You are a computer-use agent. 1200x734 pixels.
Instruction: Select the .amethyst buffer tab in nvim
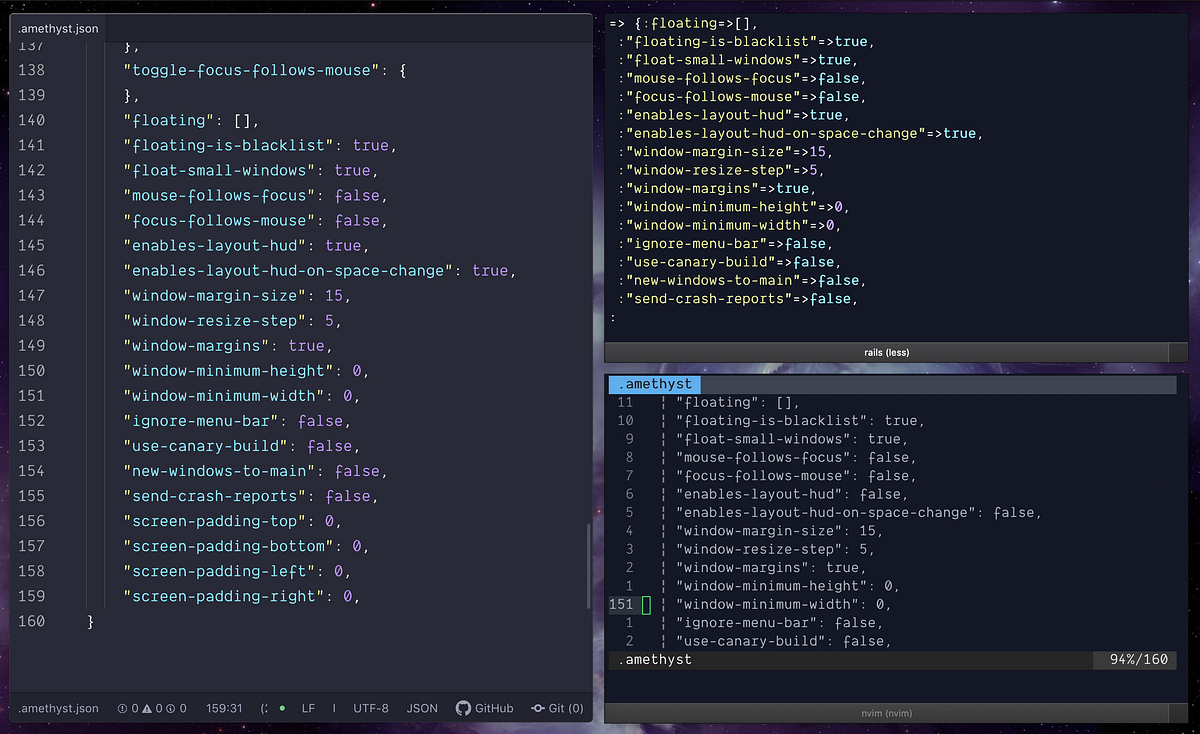(x=654, y=383)
